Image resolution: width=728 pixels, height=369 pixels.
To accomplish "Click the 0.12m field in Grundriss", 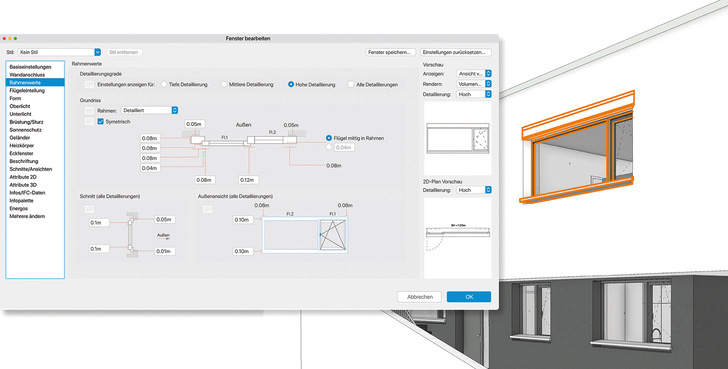I will pos(249,180).
